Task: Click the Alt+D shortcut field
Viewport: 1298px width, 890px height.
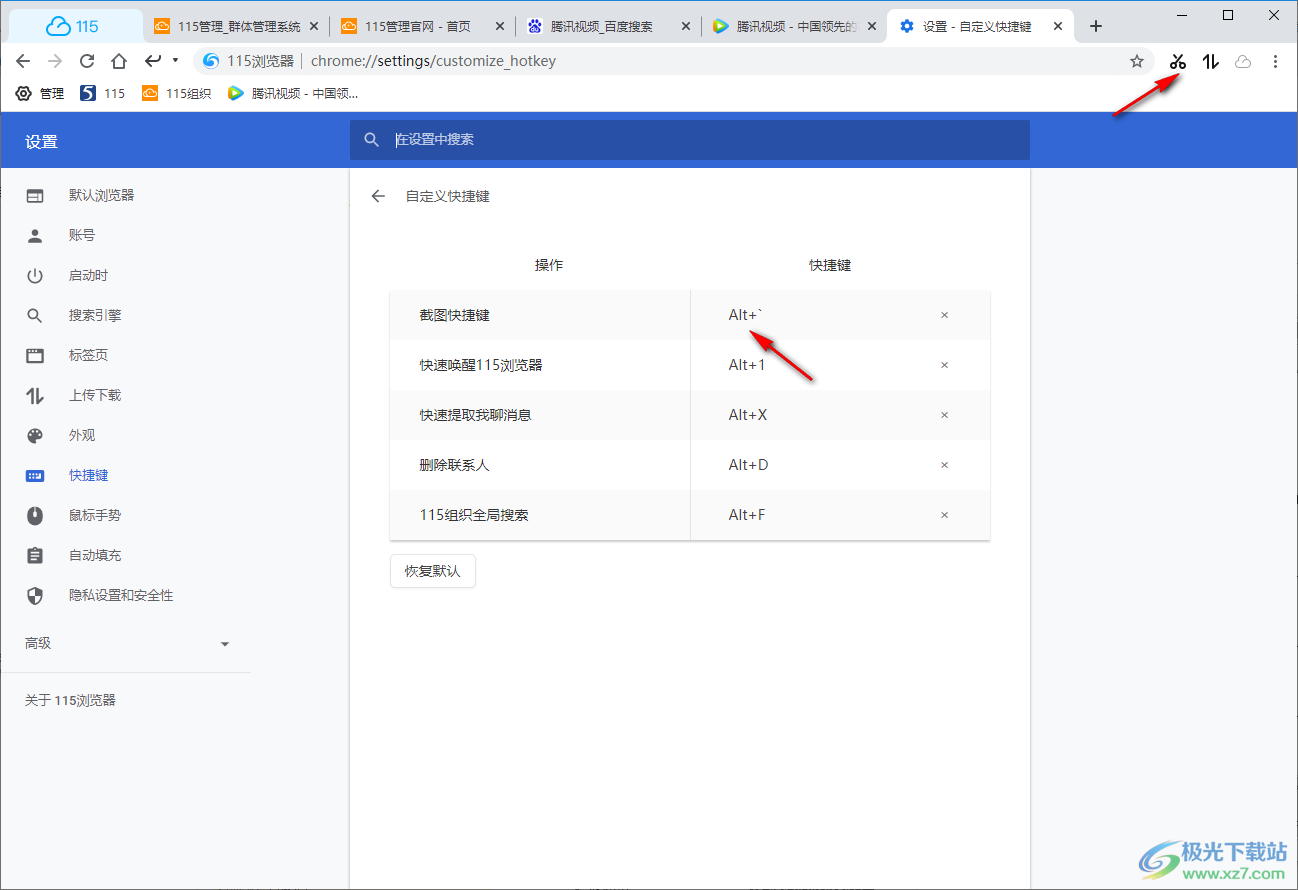Action: tap(748, 465)
